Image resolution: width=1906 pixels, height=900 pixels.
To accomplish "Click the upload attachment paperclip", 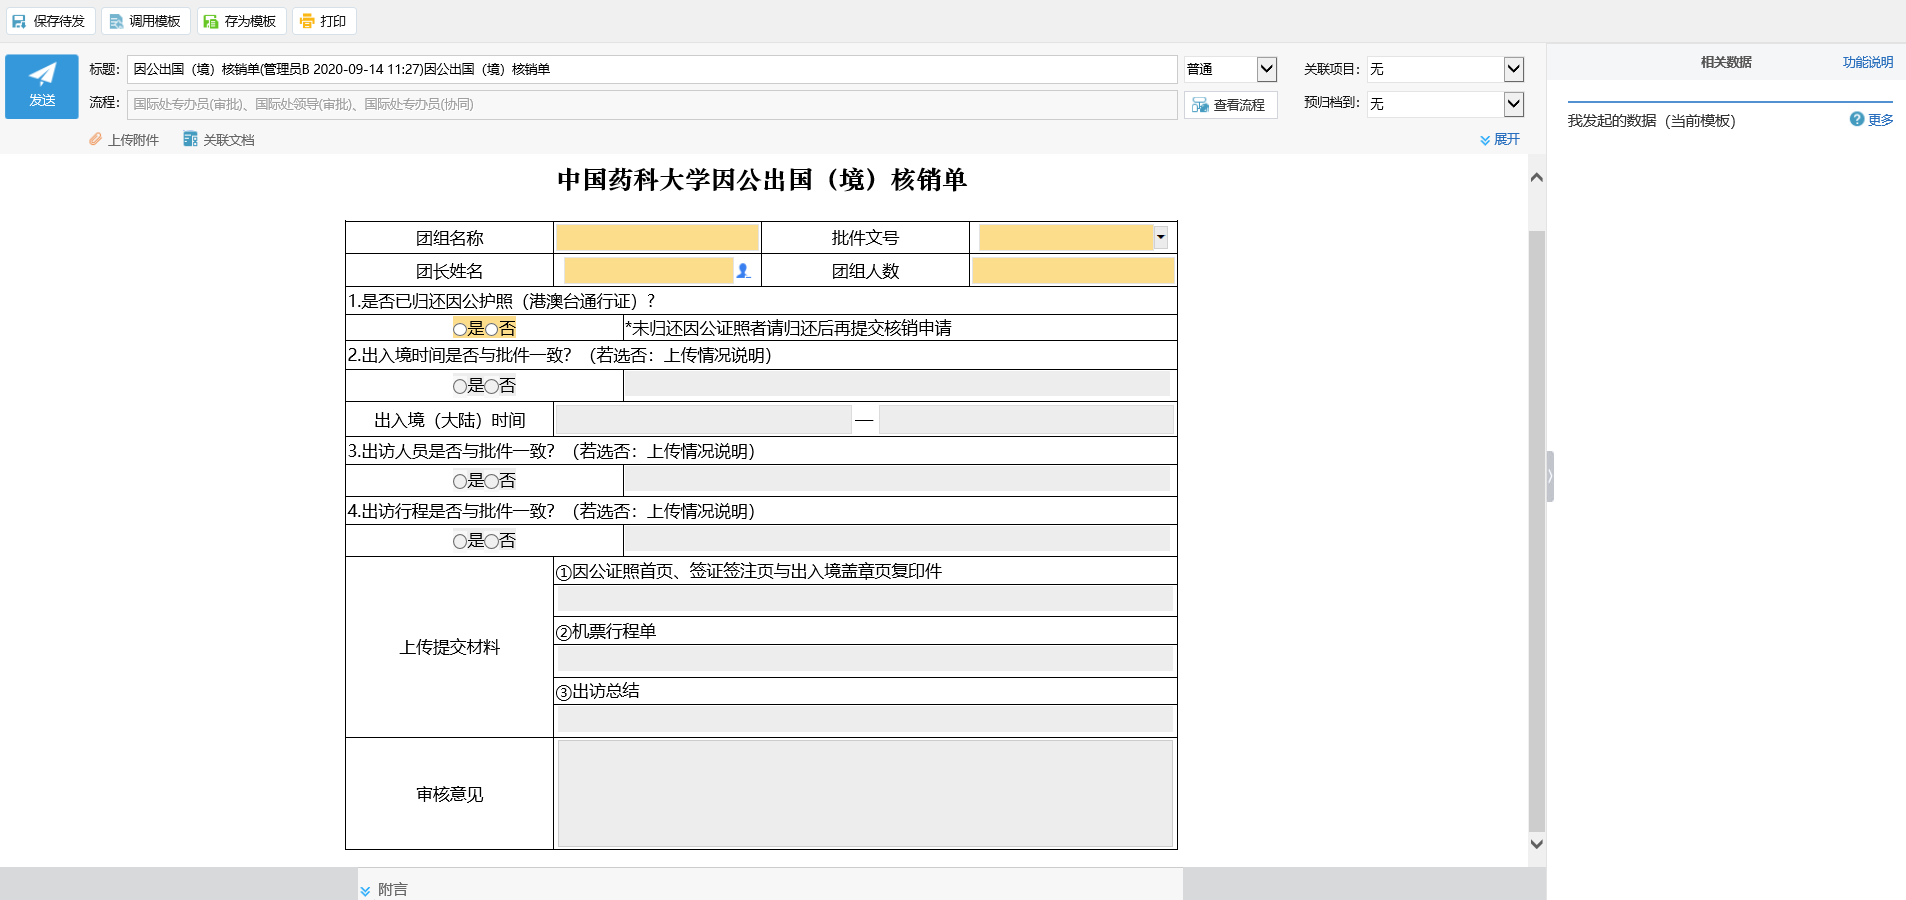I will [96, 140].
